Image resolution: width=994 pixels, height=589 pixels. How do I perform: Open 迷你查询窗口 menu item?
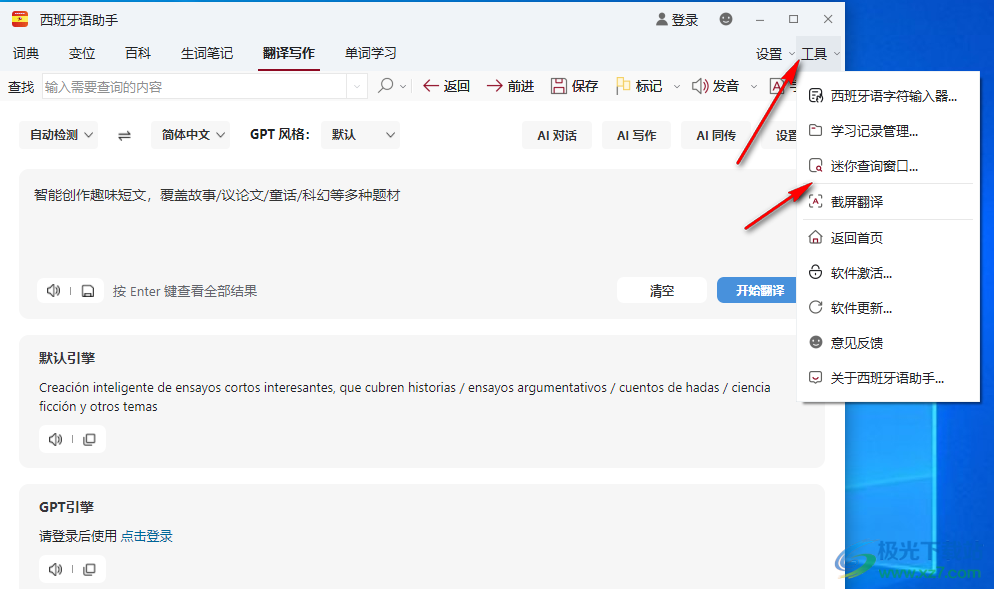pos(888,166)
